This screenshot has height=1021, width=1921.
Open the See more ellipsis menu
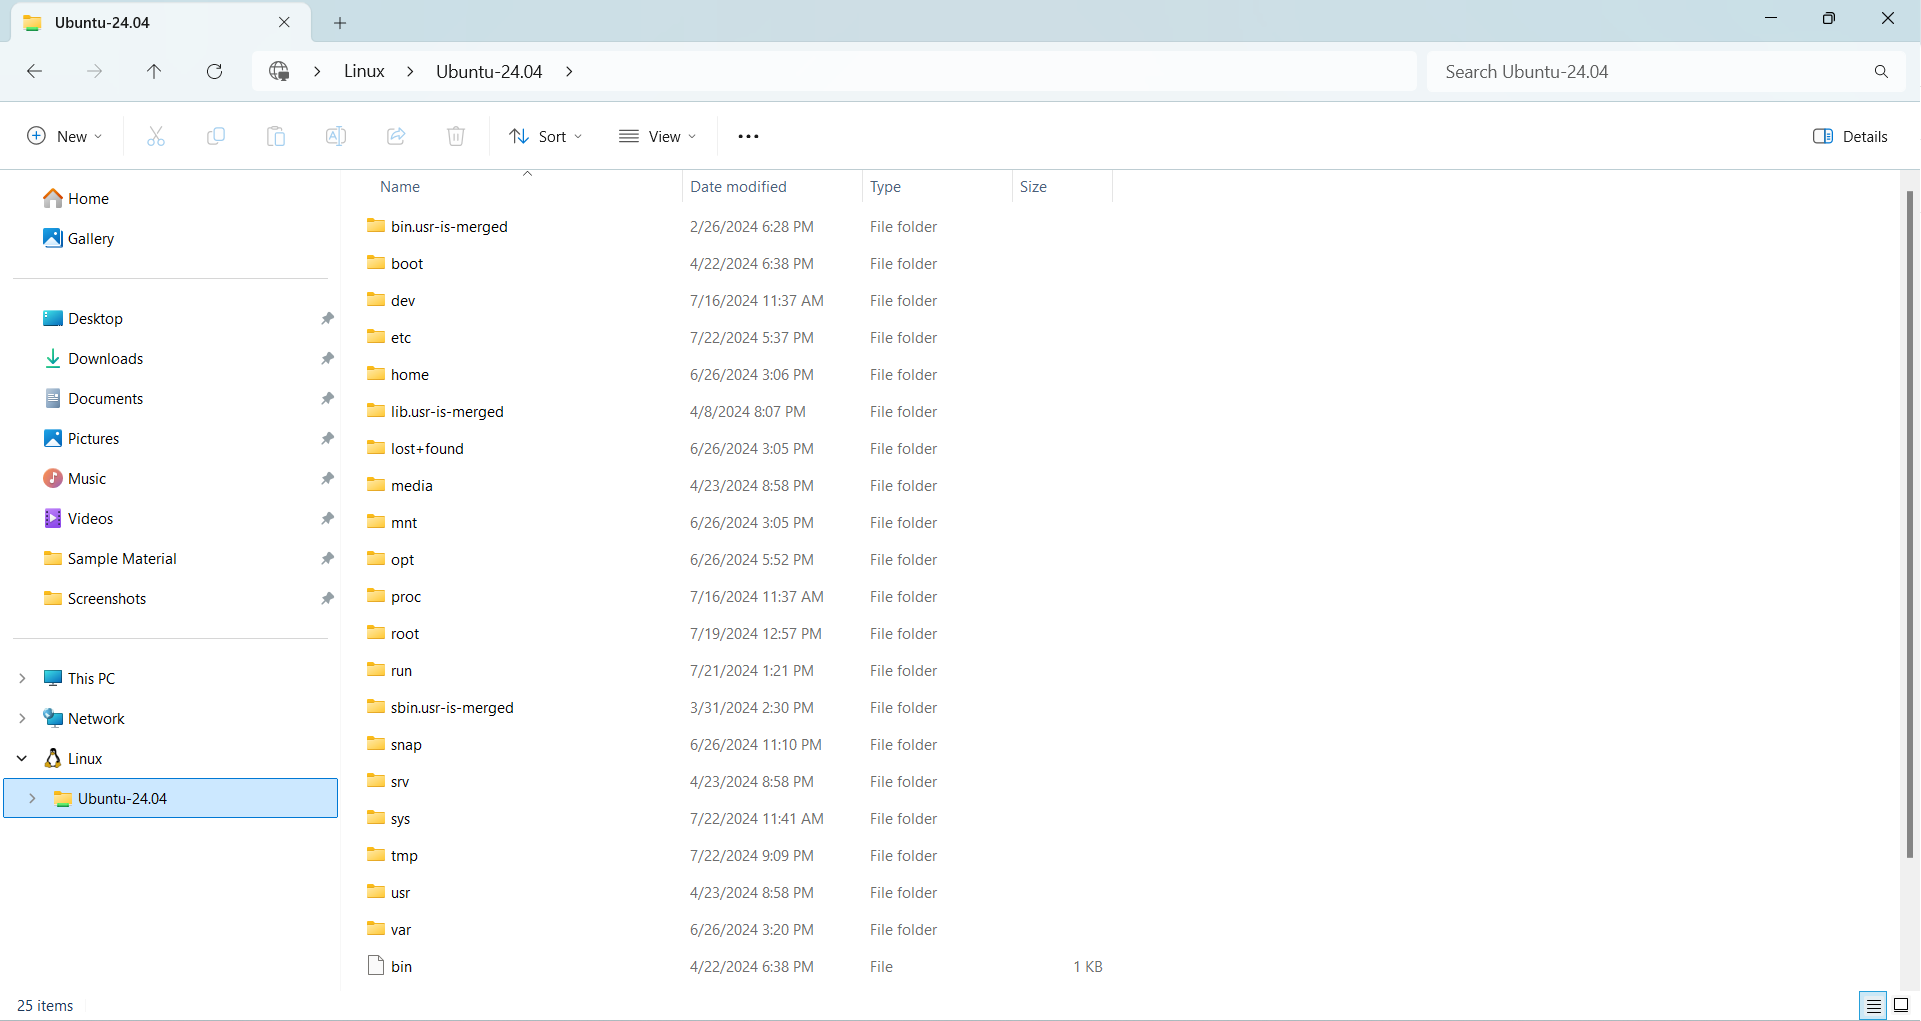click(748, 136)
